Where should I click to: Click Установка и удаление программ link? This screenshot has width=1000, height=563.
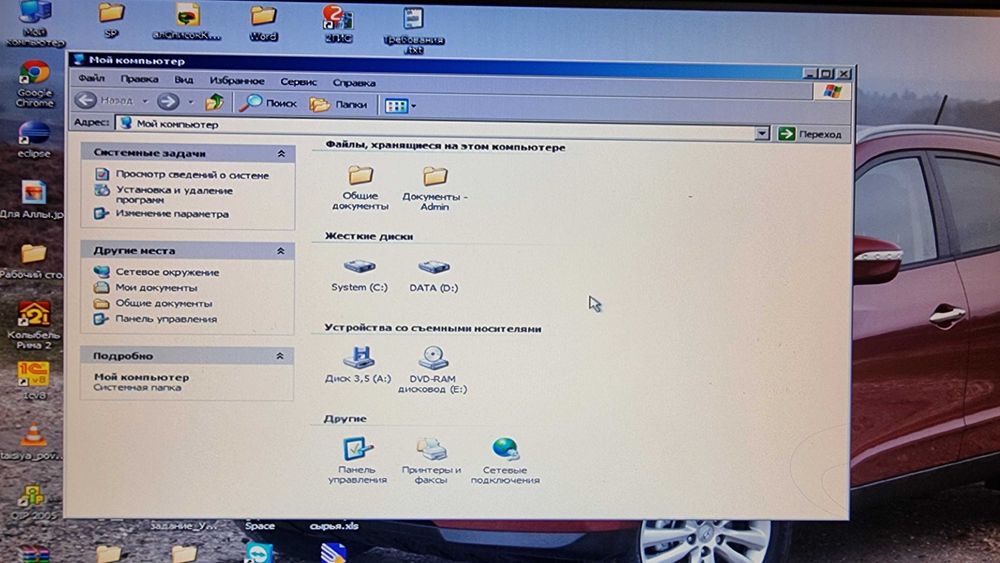[x=164, y=194]
